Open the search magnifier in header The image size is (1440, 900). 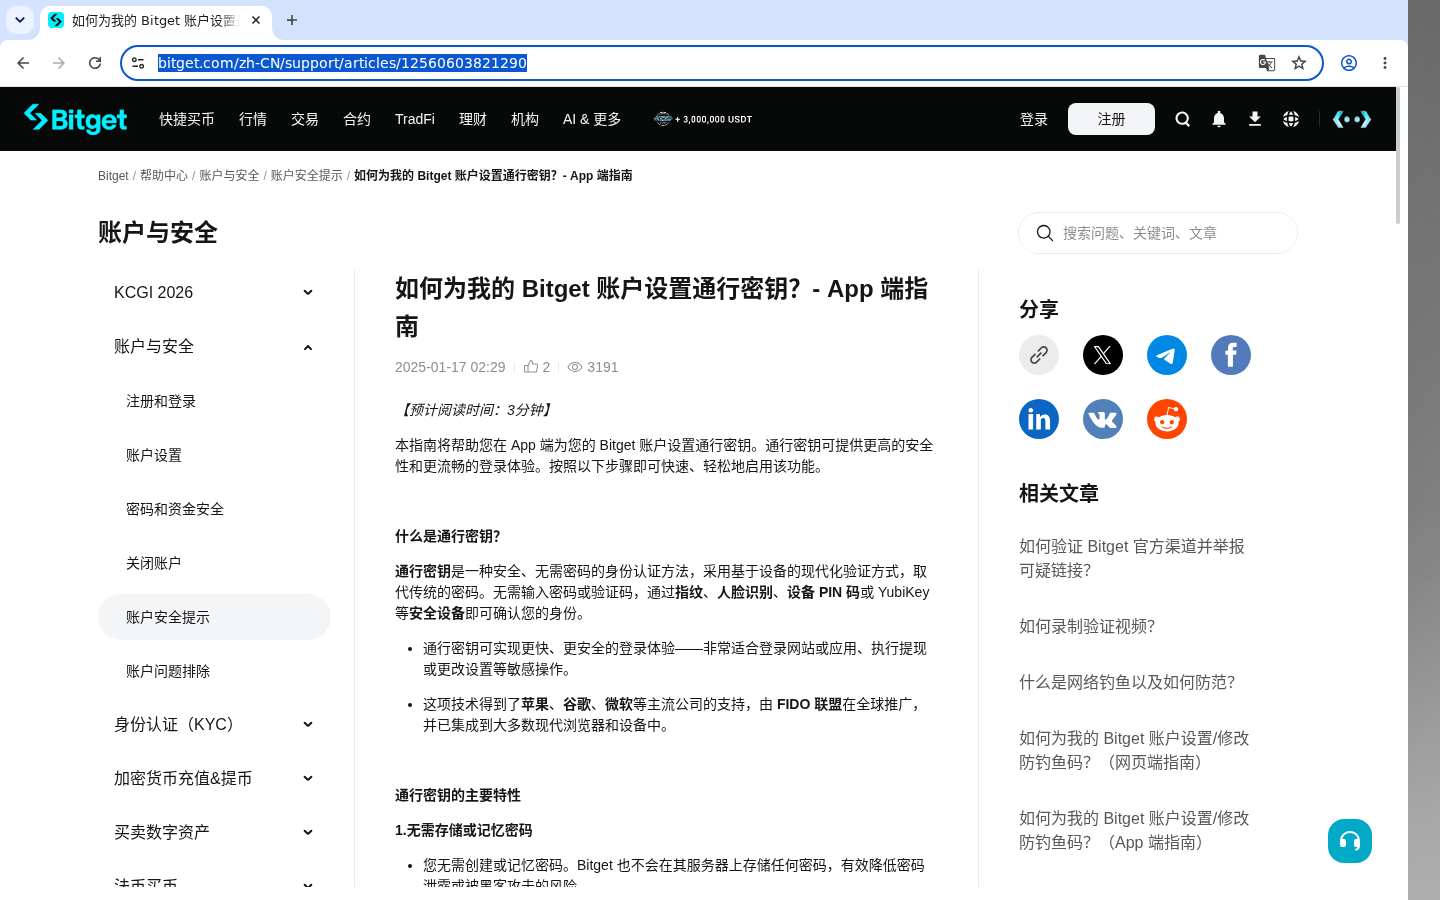point(1183,119)
